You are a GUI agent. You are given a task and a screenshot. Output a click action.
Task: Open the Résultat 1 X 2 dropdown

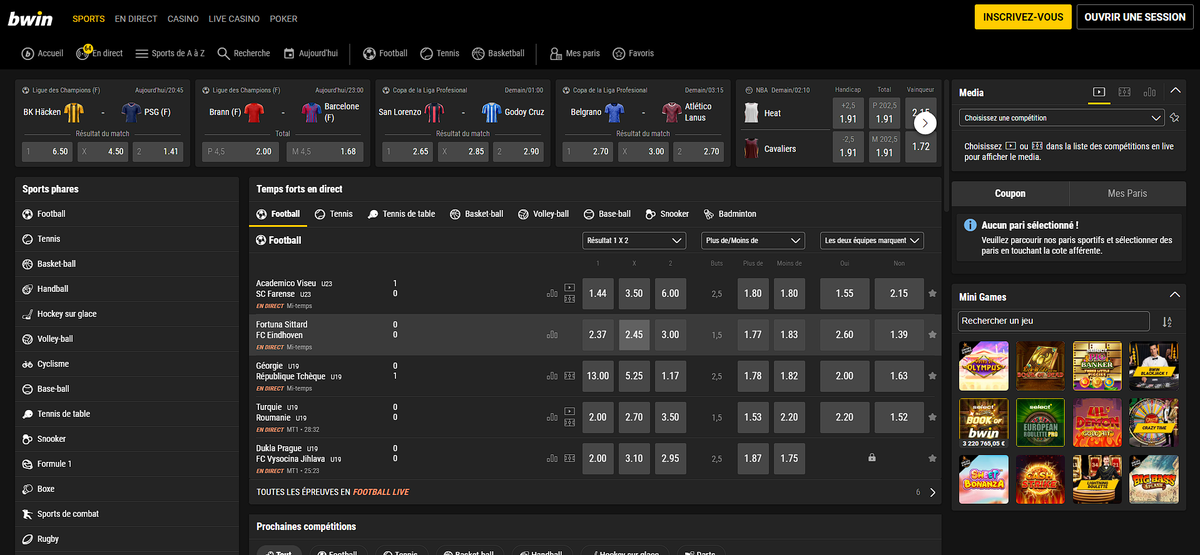click(x=634, y=240)
